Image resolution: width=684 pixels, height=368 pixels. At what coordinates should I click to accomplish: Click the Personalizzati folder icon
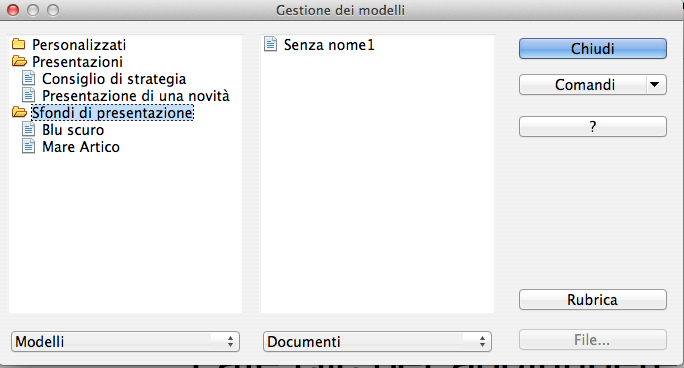[x=19, y=44]
